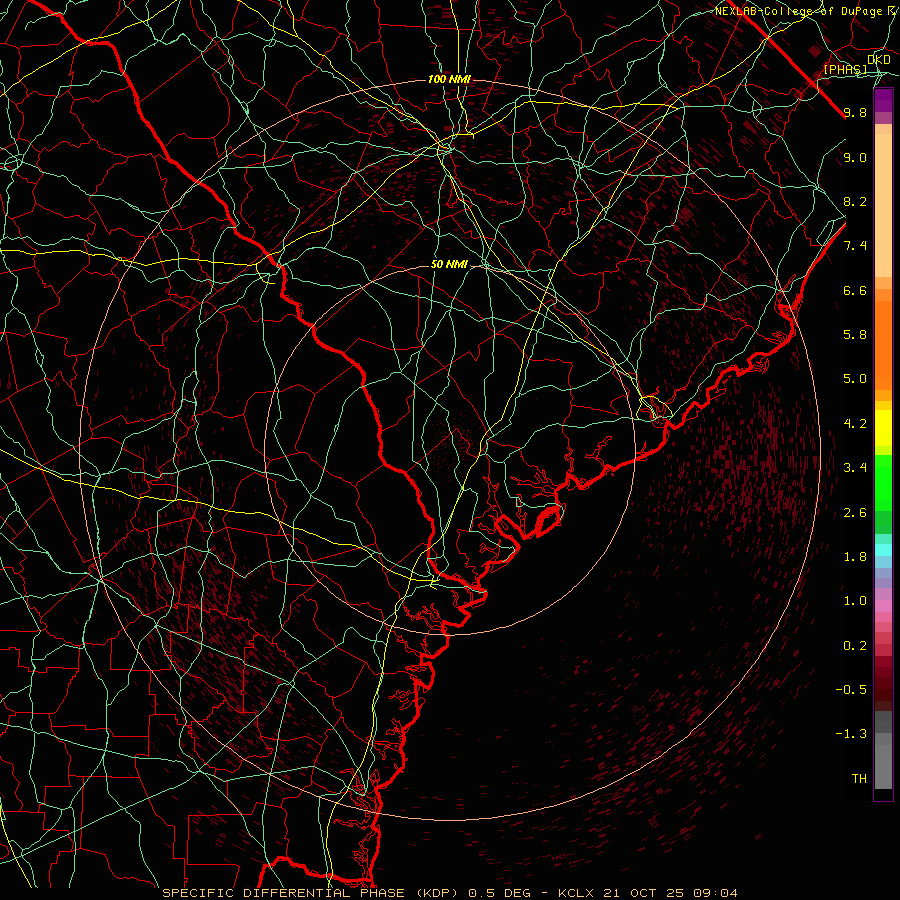Click the "SPECIFIC DIFFERENTIAL PHASE (KDP)" caption
Viewport: 900px width, 900px height.
pos(313,893)
